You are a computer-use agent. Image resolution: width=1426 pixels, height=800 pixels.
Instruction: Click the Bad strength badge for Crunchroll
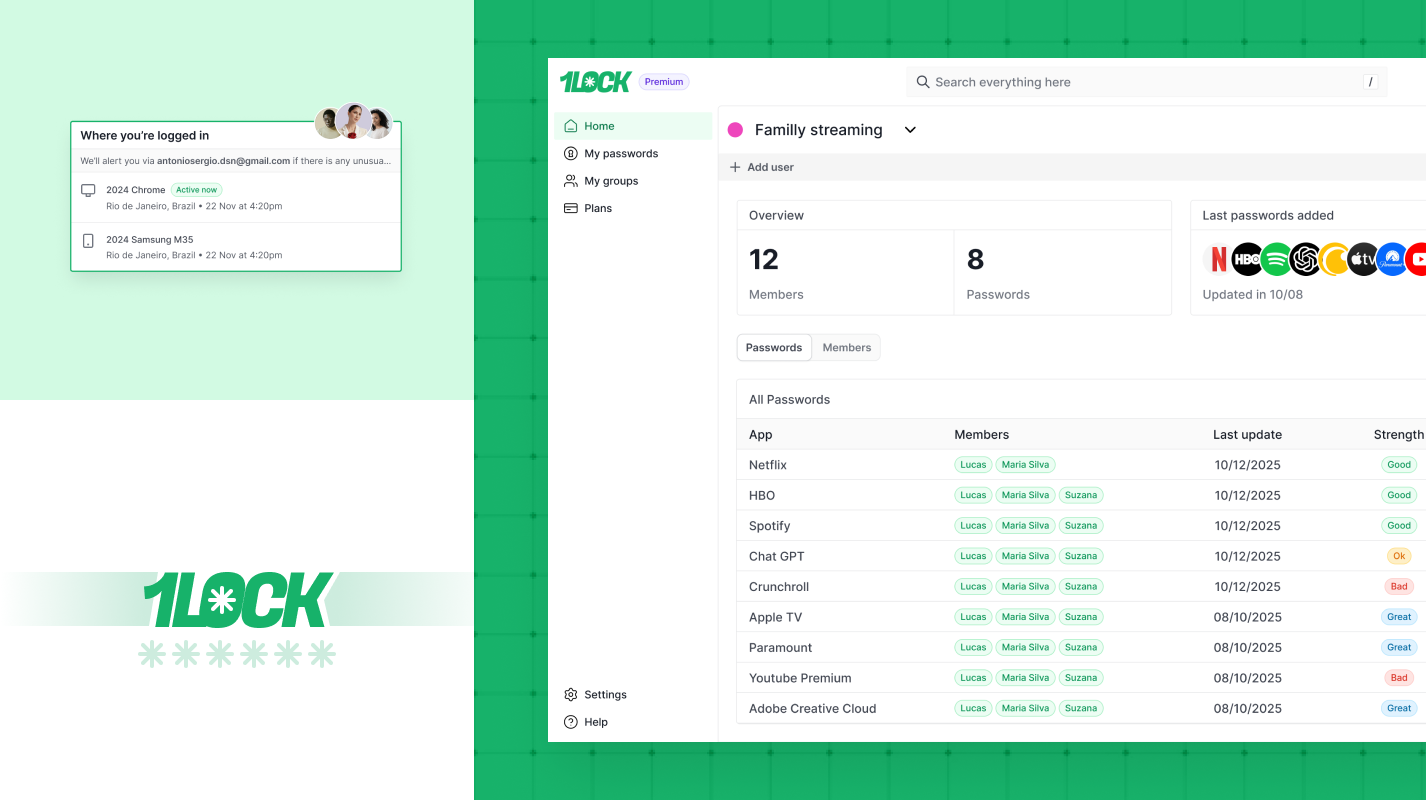click(1399, 587)
